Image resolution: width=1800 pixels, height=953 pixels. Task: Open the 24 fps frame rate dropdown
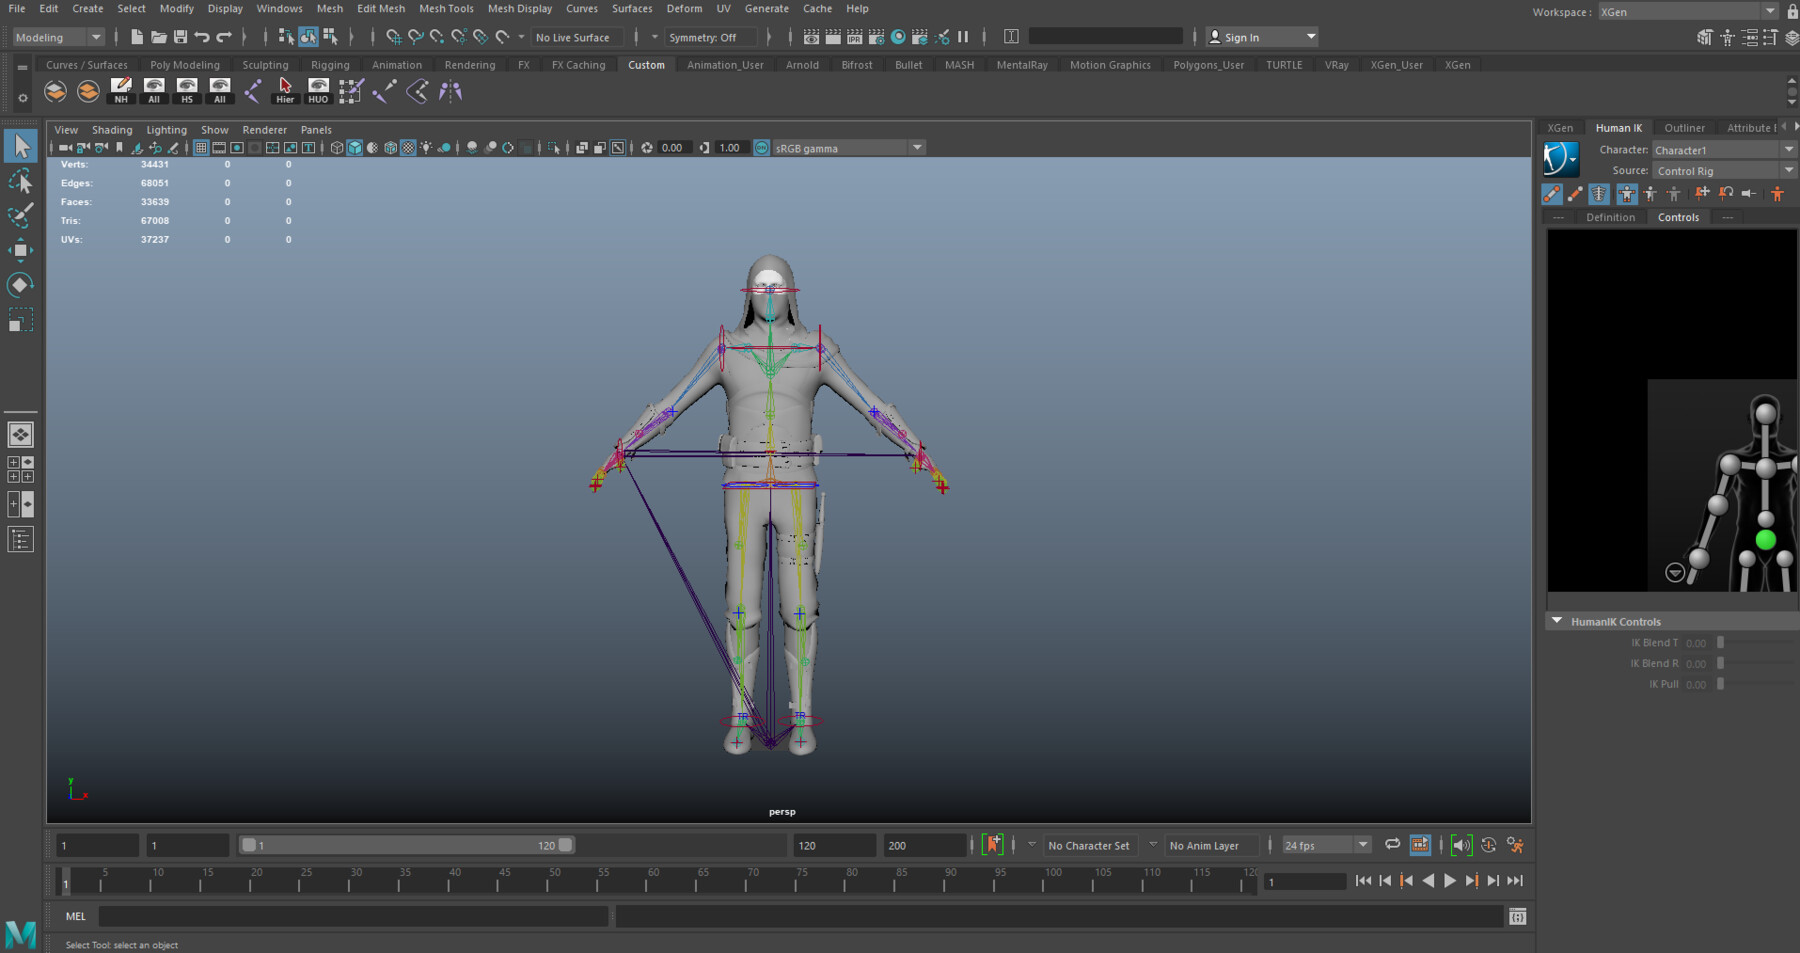coord(1326,845)
